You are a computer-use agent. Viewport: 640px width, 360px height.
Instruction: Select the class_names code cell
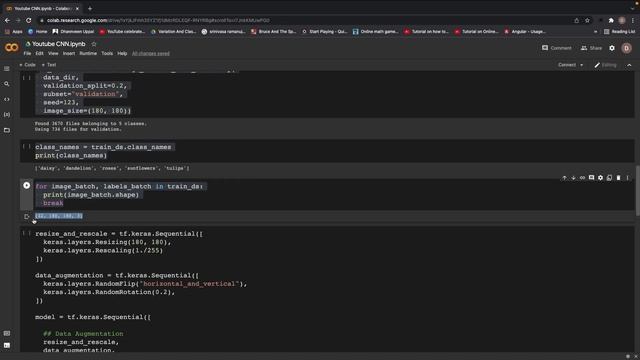327,151
